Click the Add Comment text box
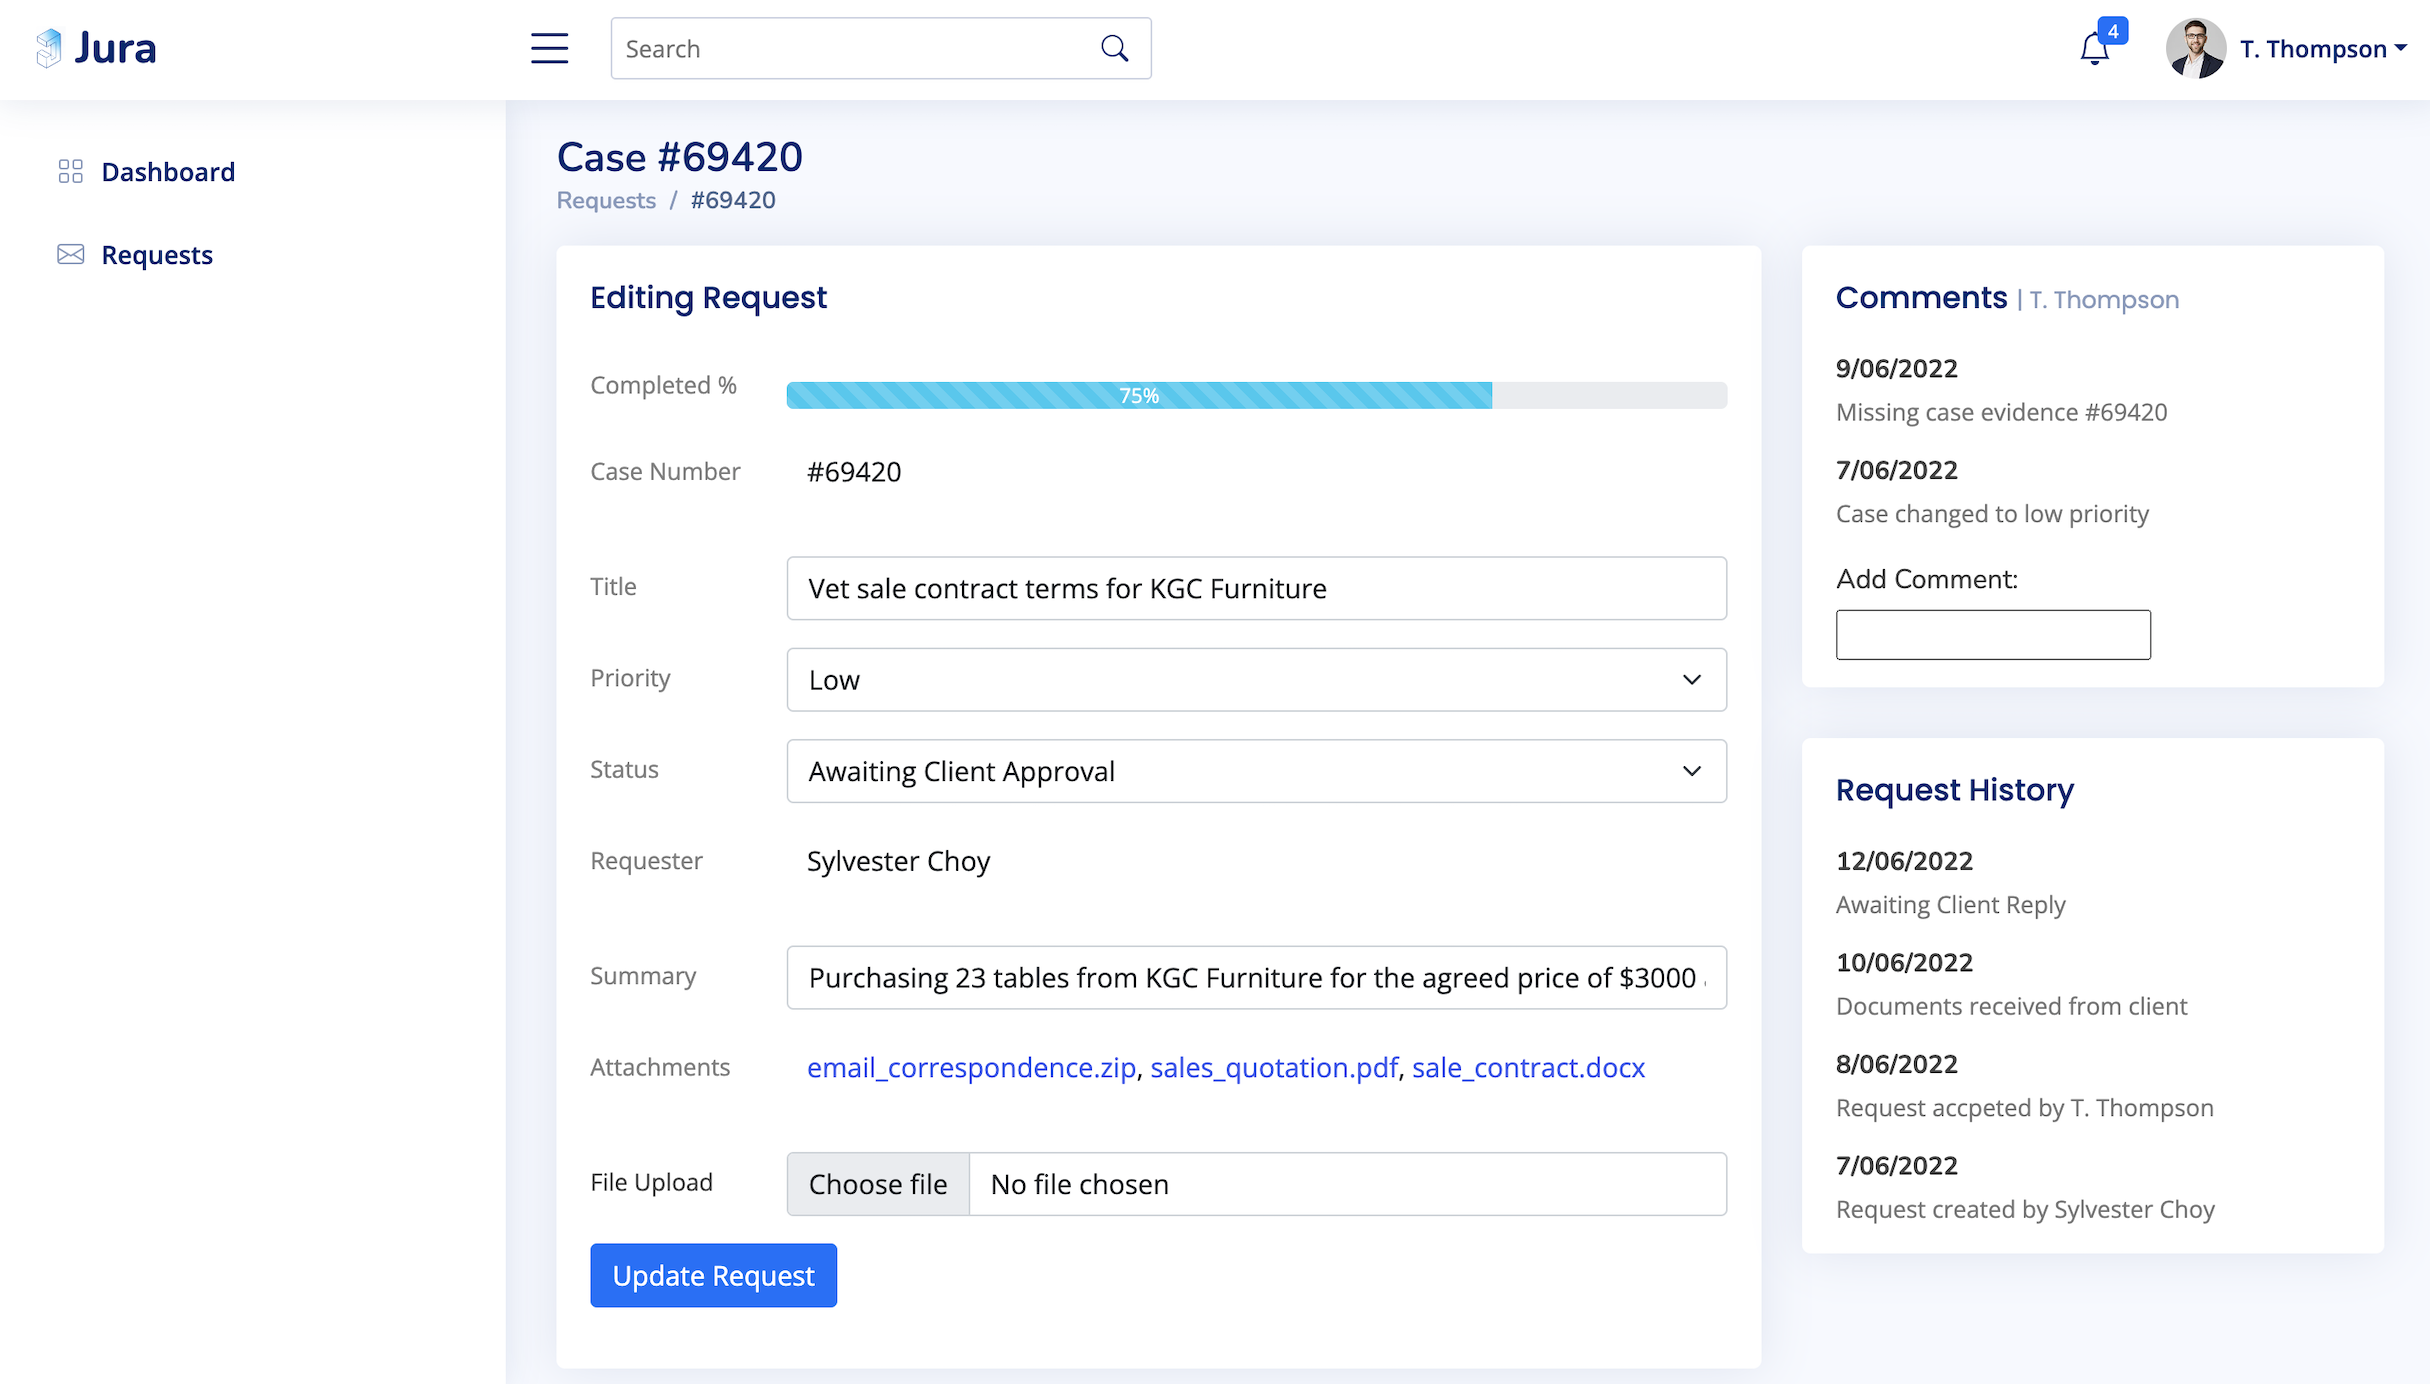Viewport: 2430px width, 1384px height. pos(1992,635)
